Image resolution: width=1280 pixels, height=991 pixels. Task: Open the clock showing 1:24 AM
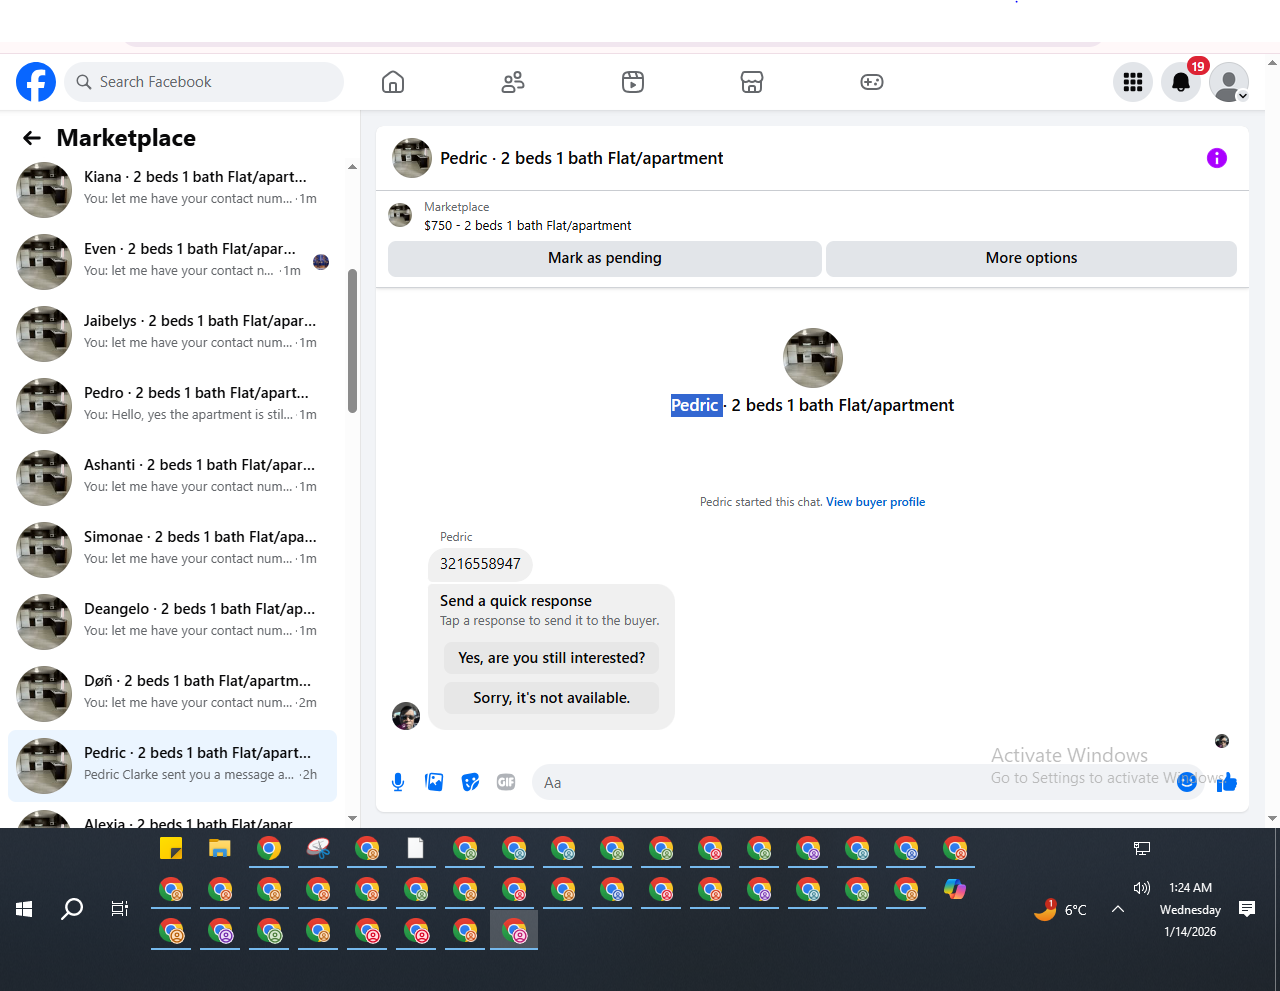point(1190,888)
